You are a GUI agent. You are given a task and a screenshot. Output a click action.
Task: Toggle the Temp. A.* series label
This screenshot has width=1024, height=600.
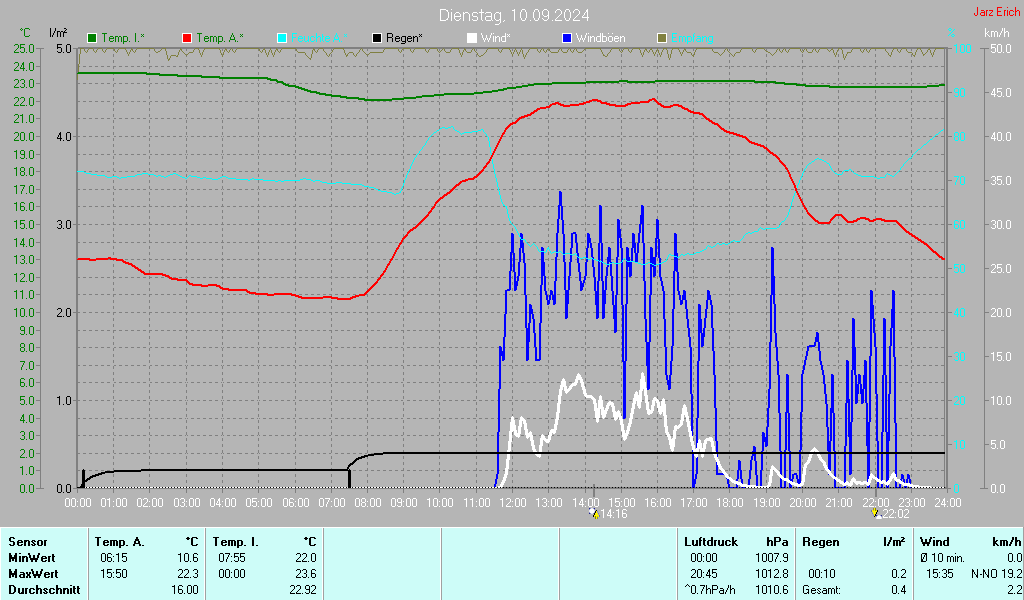tap(218, 38)
